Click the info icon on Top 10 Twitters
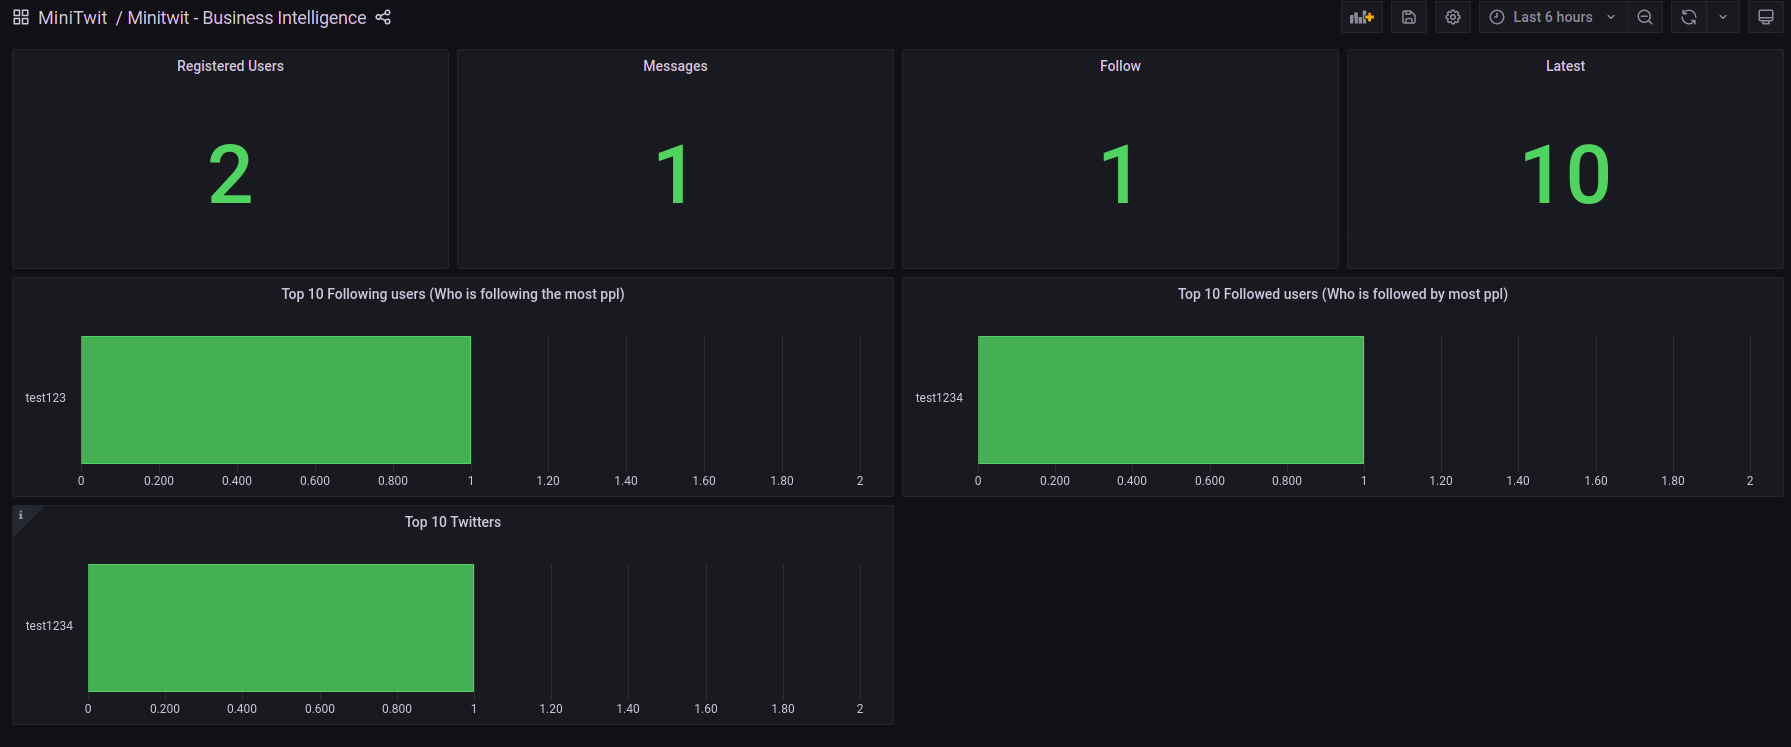This screenshot has height=747, width=1791. tap(21, 515)
